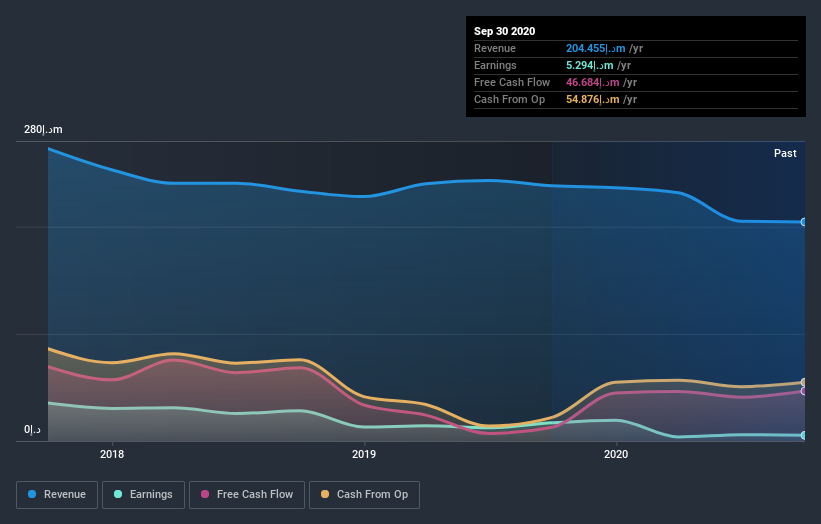Click the Free Cash Flow value 46.684
This screenshot has width=821, height=524.
(593, 82)
